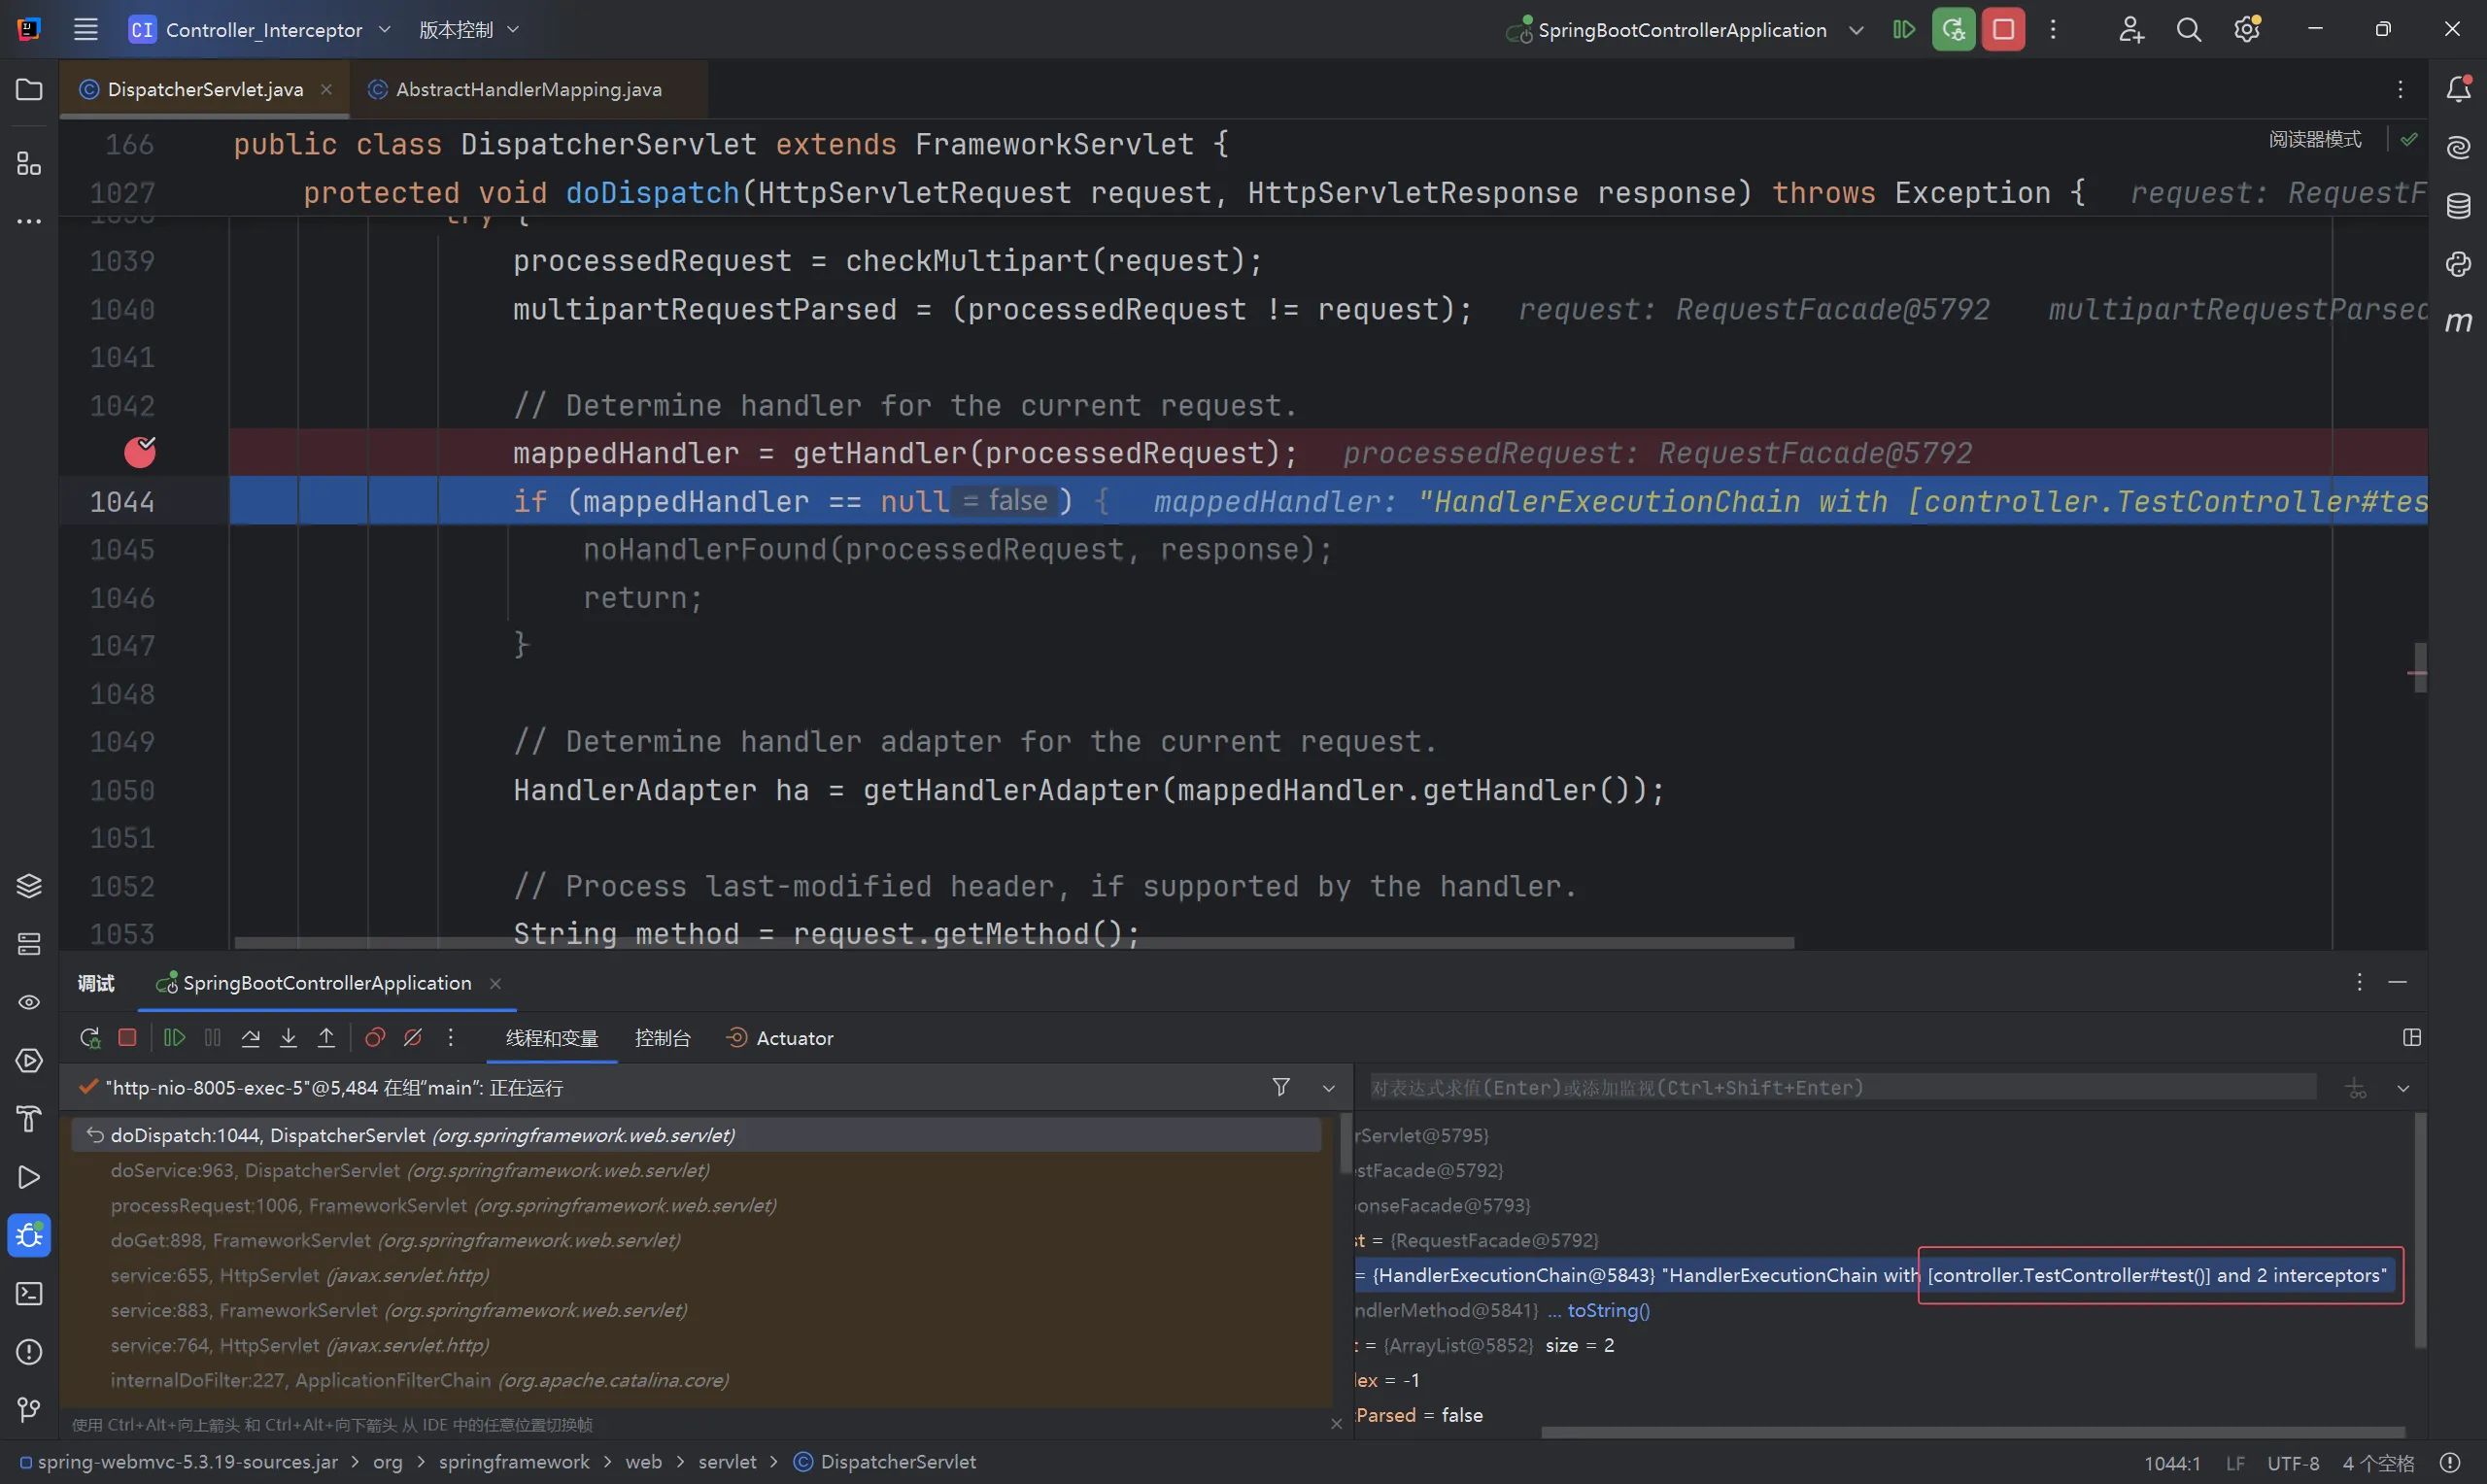The width and height of the screenshot is (2487, 1484).
Task: View breakpoints red circles icon
Action: click(x=375, y=1038)
